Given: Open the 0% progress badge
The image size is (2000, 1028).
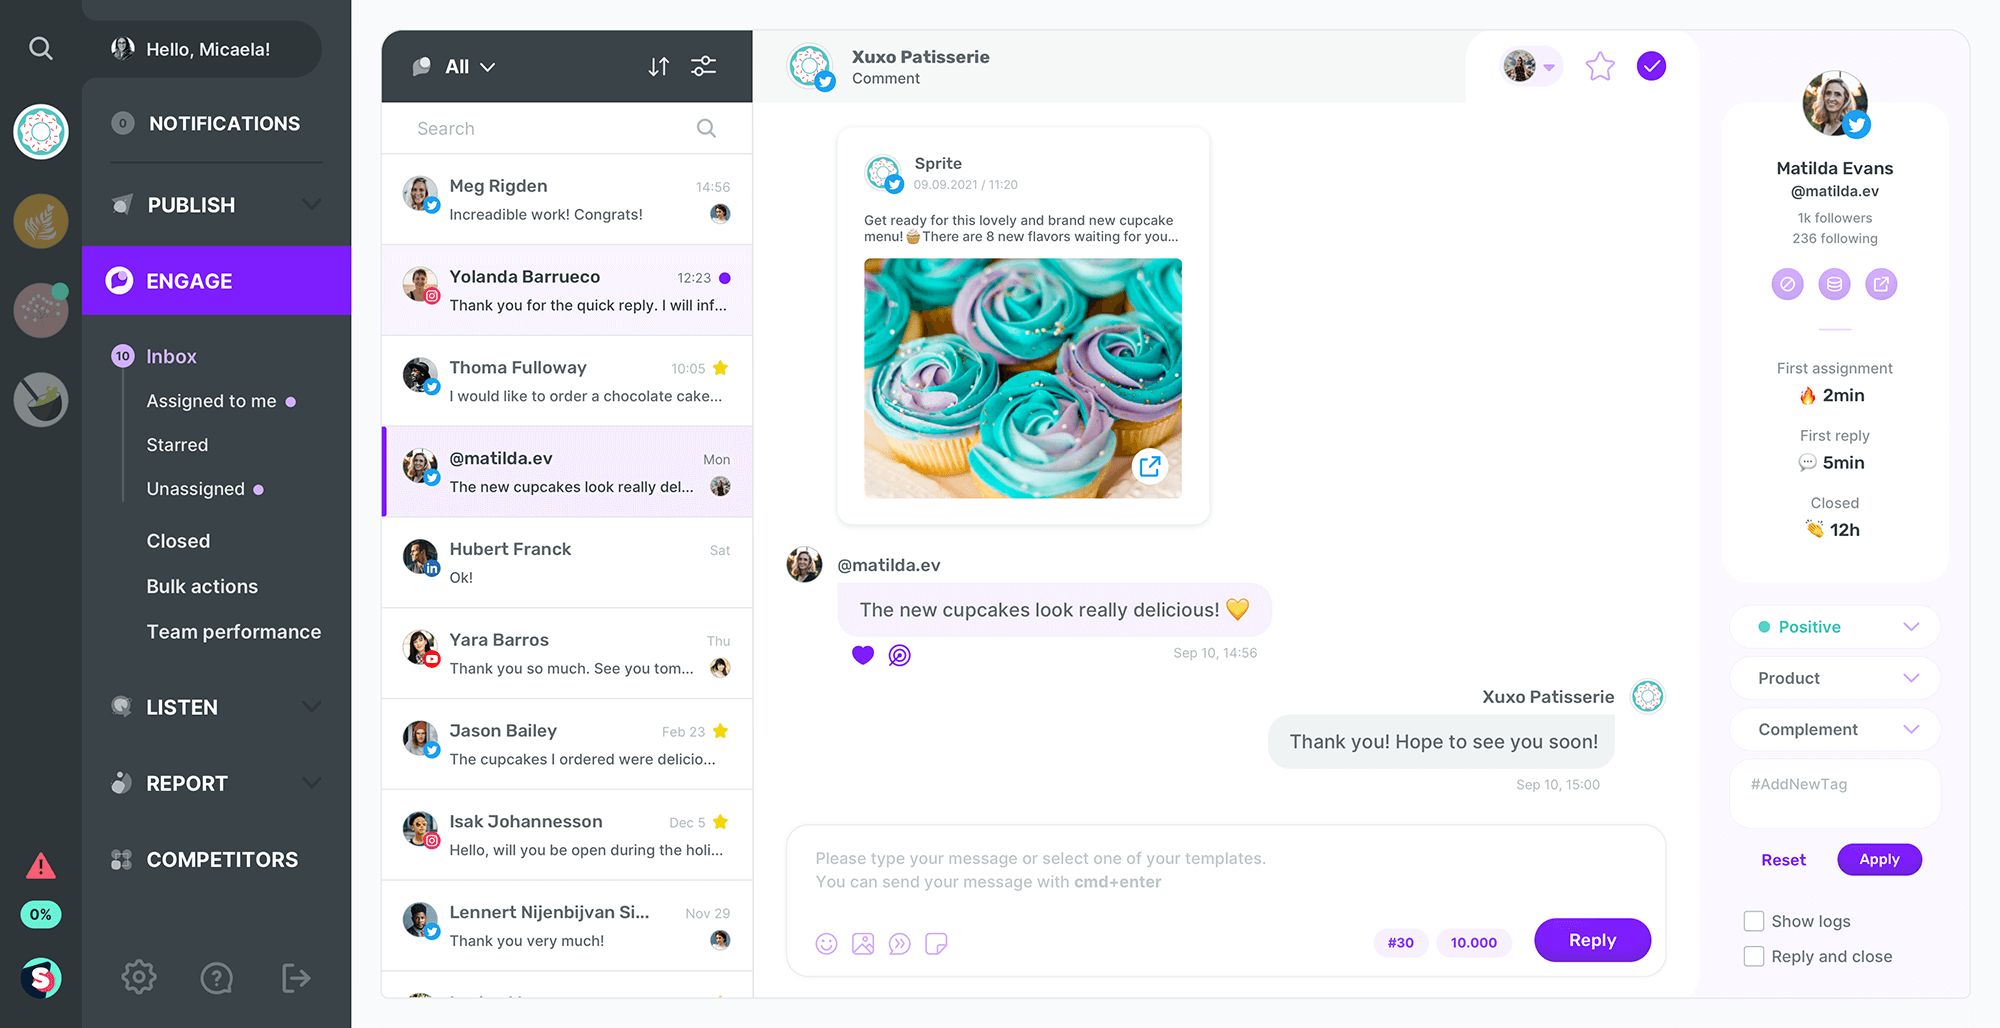Looking at the screenshot, I should tap(41, 914).
